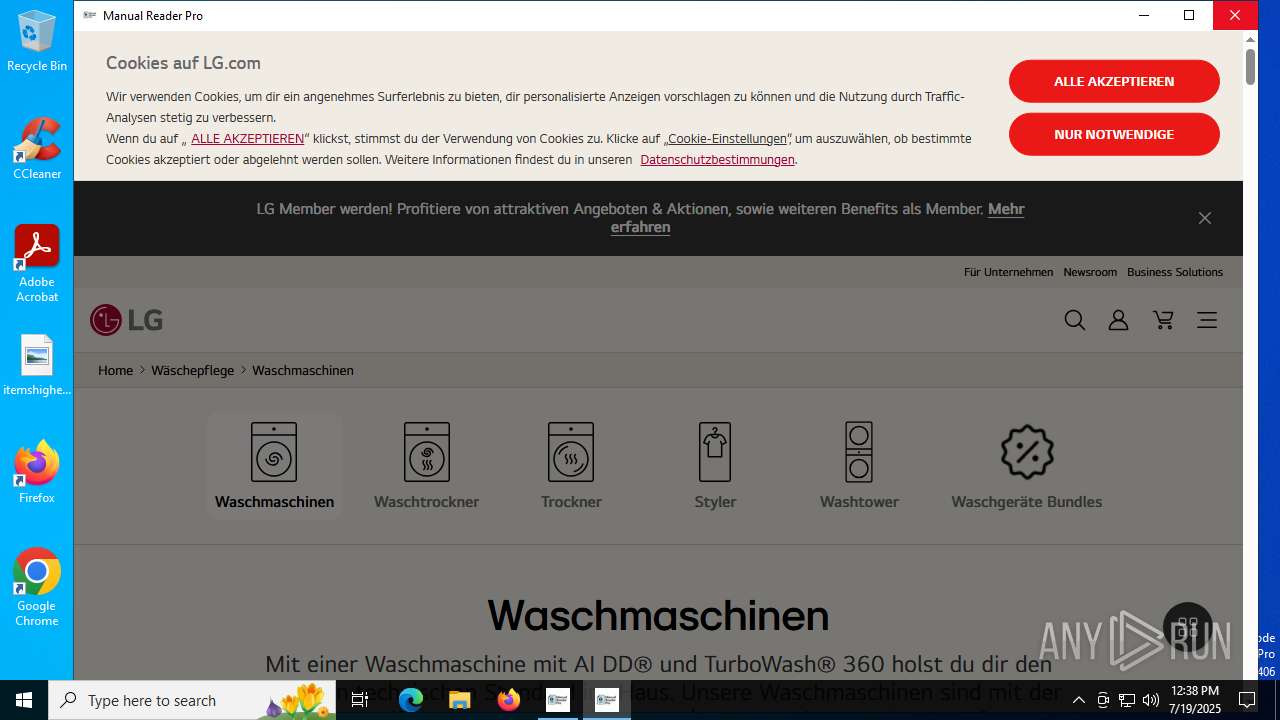Open the site search magnifier icon
Viewport: 1280px width, 720px height.
pyautogui.click(x=1075, y=320)
